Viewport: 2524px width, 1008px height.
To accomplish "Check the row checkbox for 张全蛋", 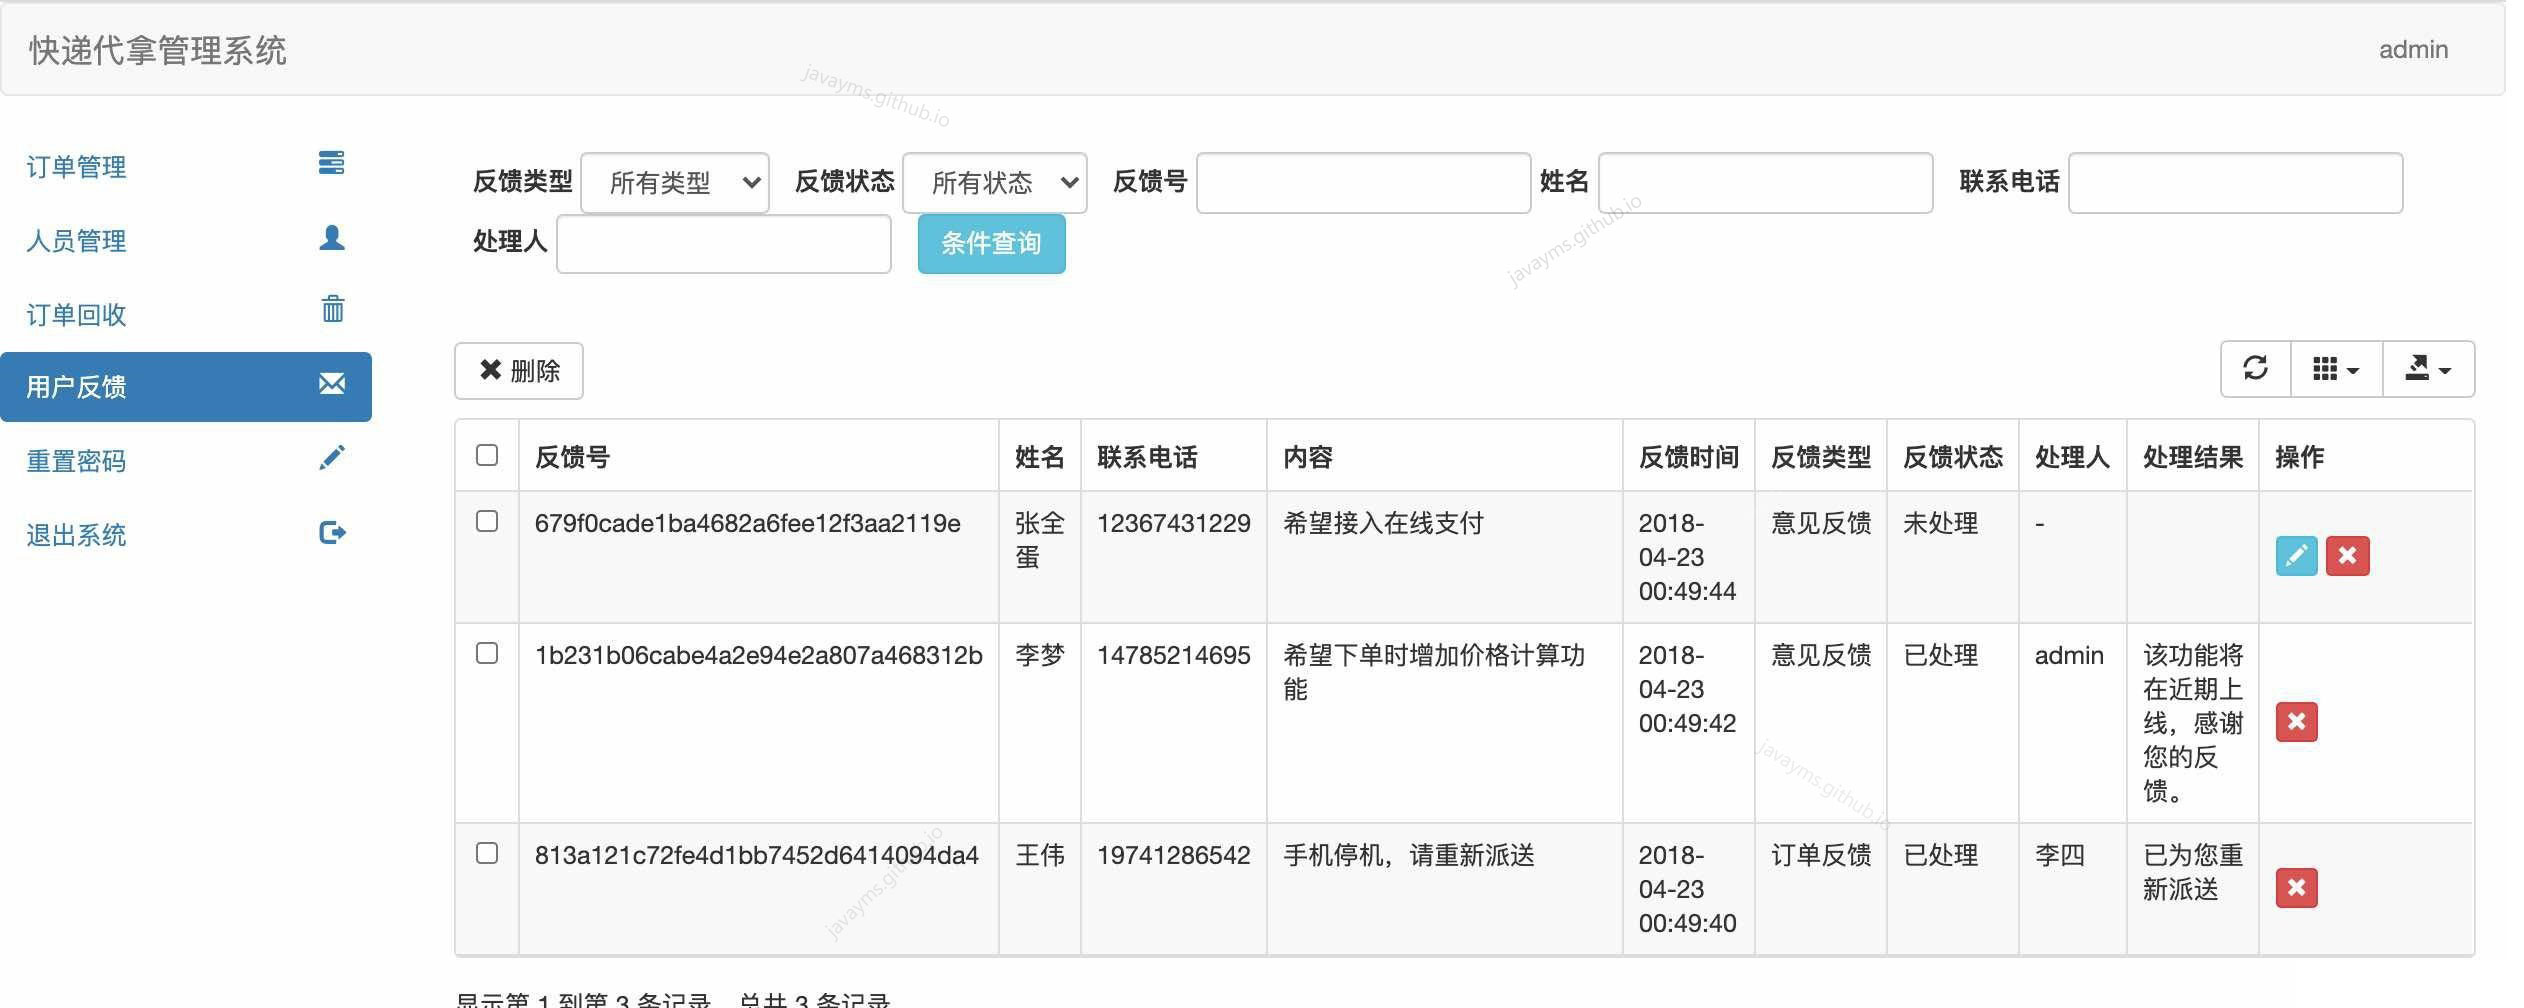I will click(x=488, y=521).
